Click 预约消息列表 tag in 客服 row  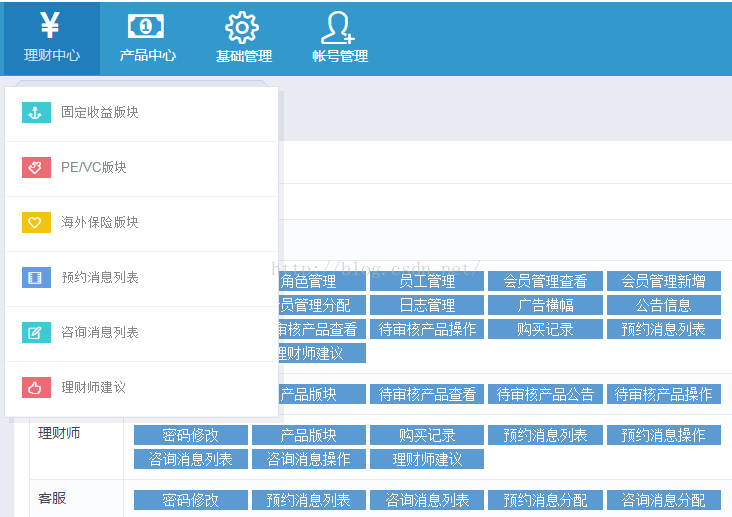[x=309, y=500]
